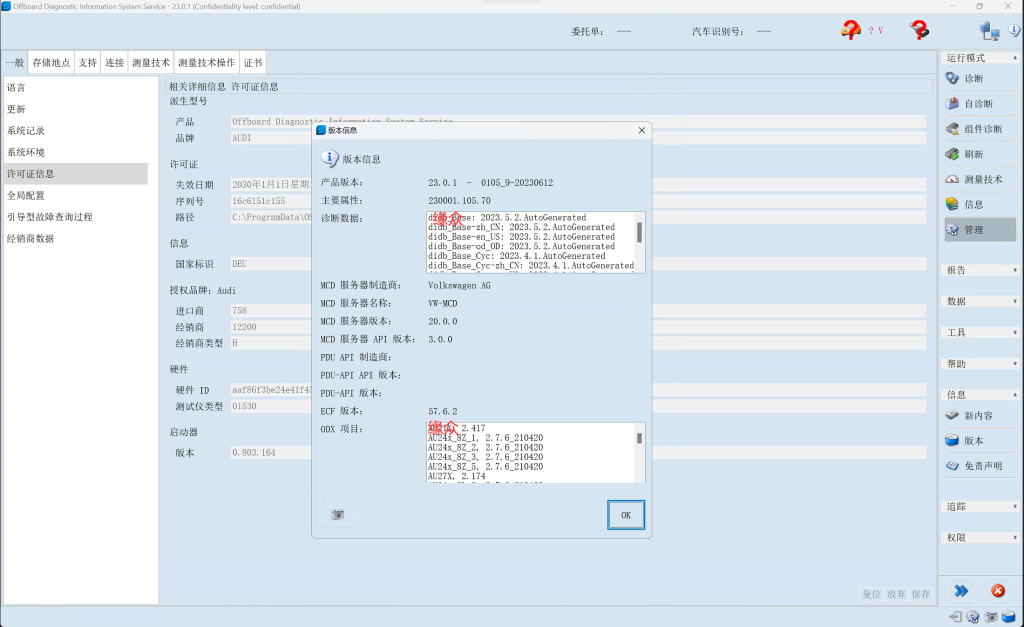Image resolution: width=1024 pixels, height=627 pixels.
Task: Click the blue double-arrow forward button
Action: pyautogui.click(x=960, y=591)
